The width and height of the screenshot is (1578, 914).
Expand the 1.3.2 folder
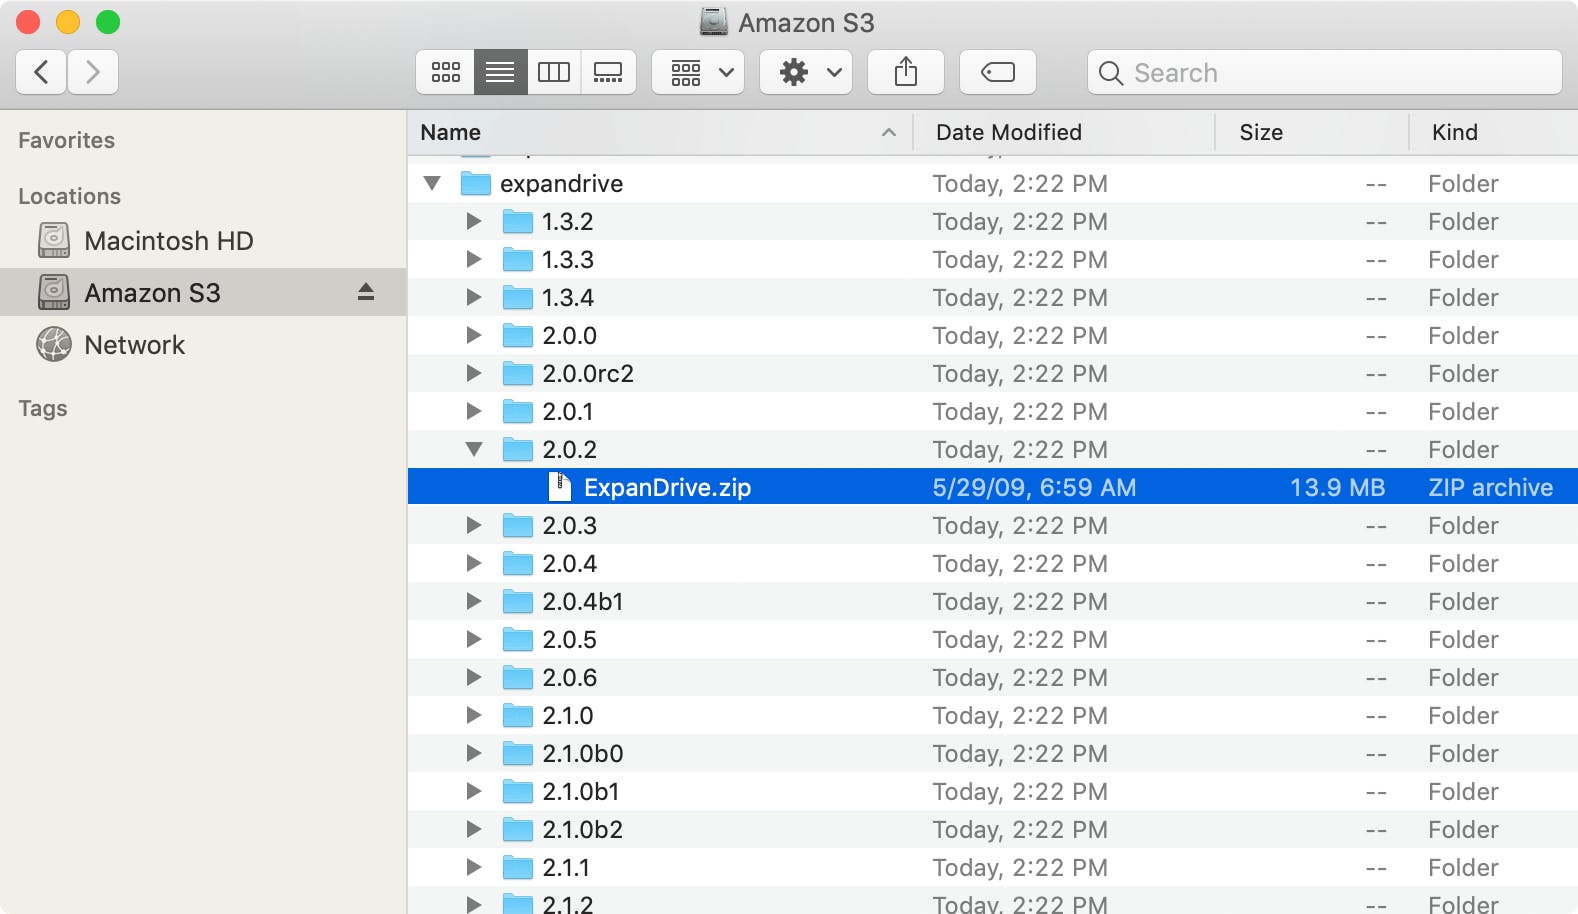474,221
